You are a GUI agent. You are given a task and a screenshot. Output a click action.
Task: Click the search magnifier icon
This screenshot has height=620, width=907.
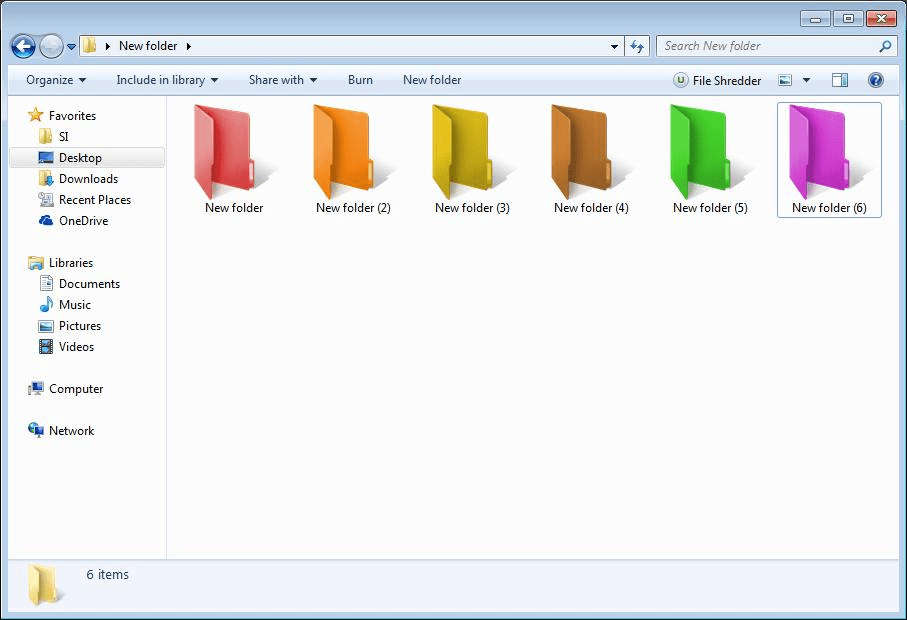coord(885,46)
